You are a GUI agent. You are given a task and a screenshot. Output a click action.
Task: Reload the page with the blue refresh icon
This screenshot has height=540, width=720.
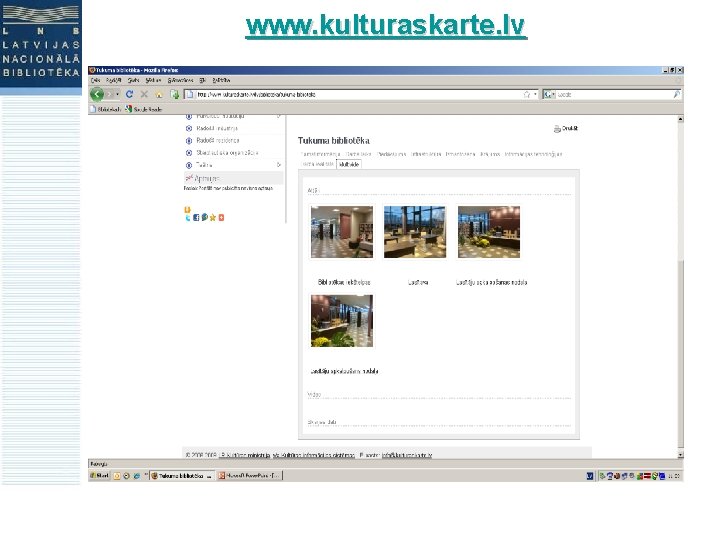[129, 94]
